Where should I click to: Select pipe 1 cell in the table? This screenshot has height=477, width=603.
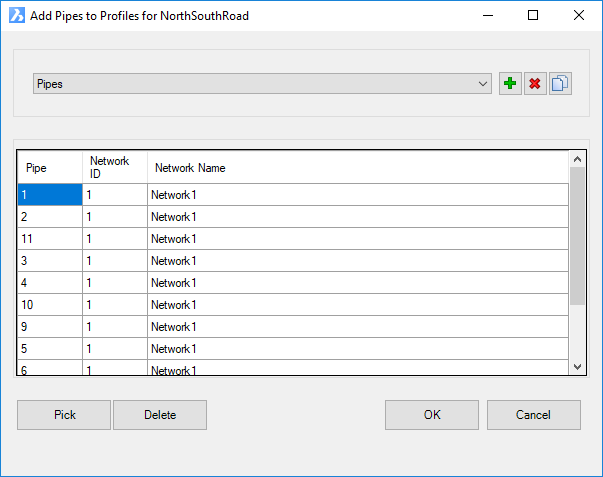(x=50, y=195)
